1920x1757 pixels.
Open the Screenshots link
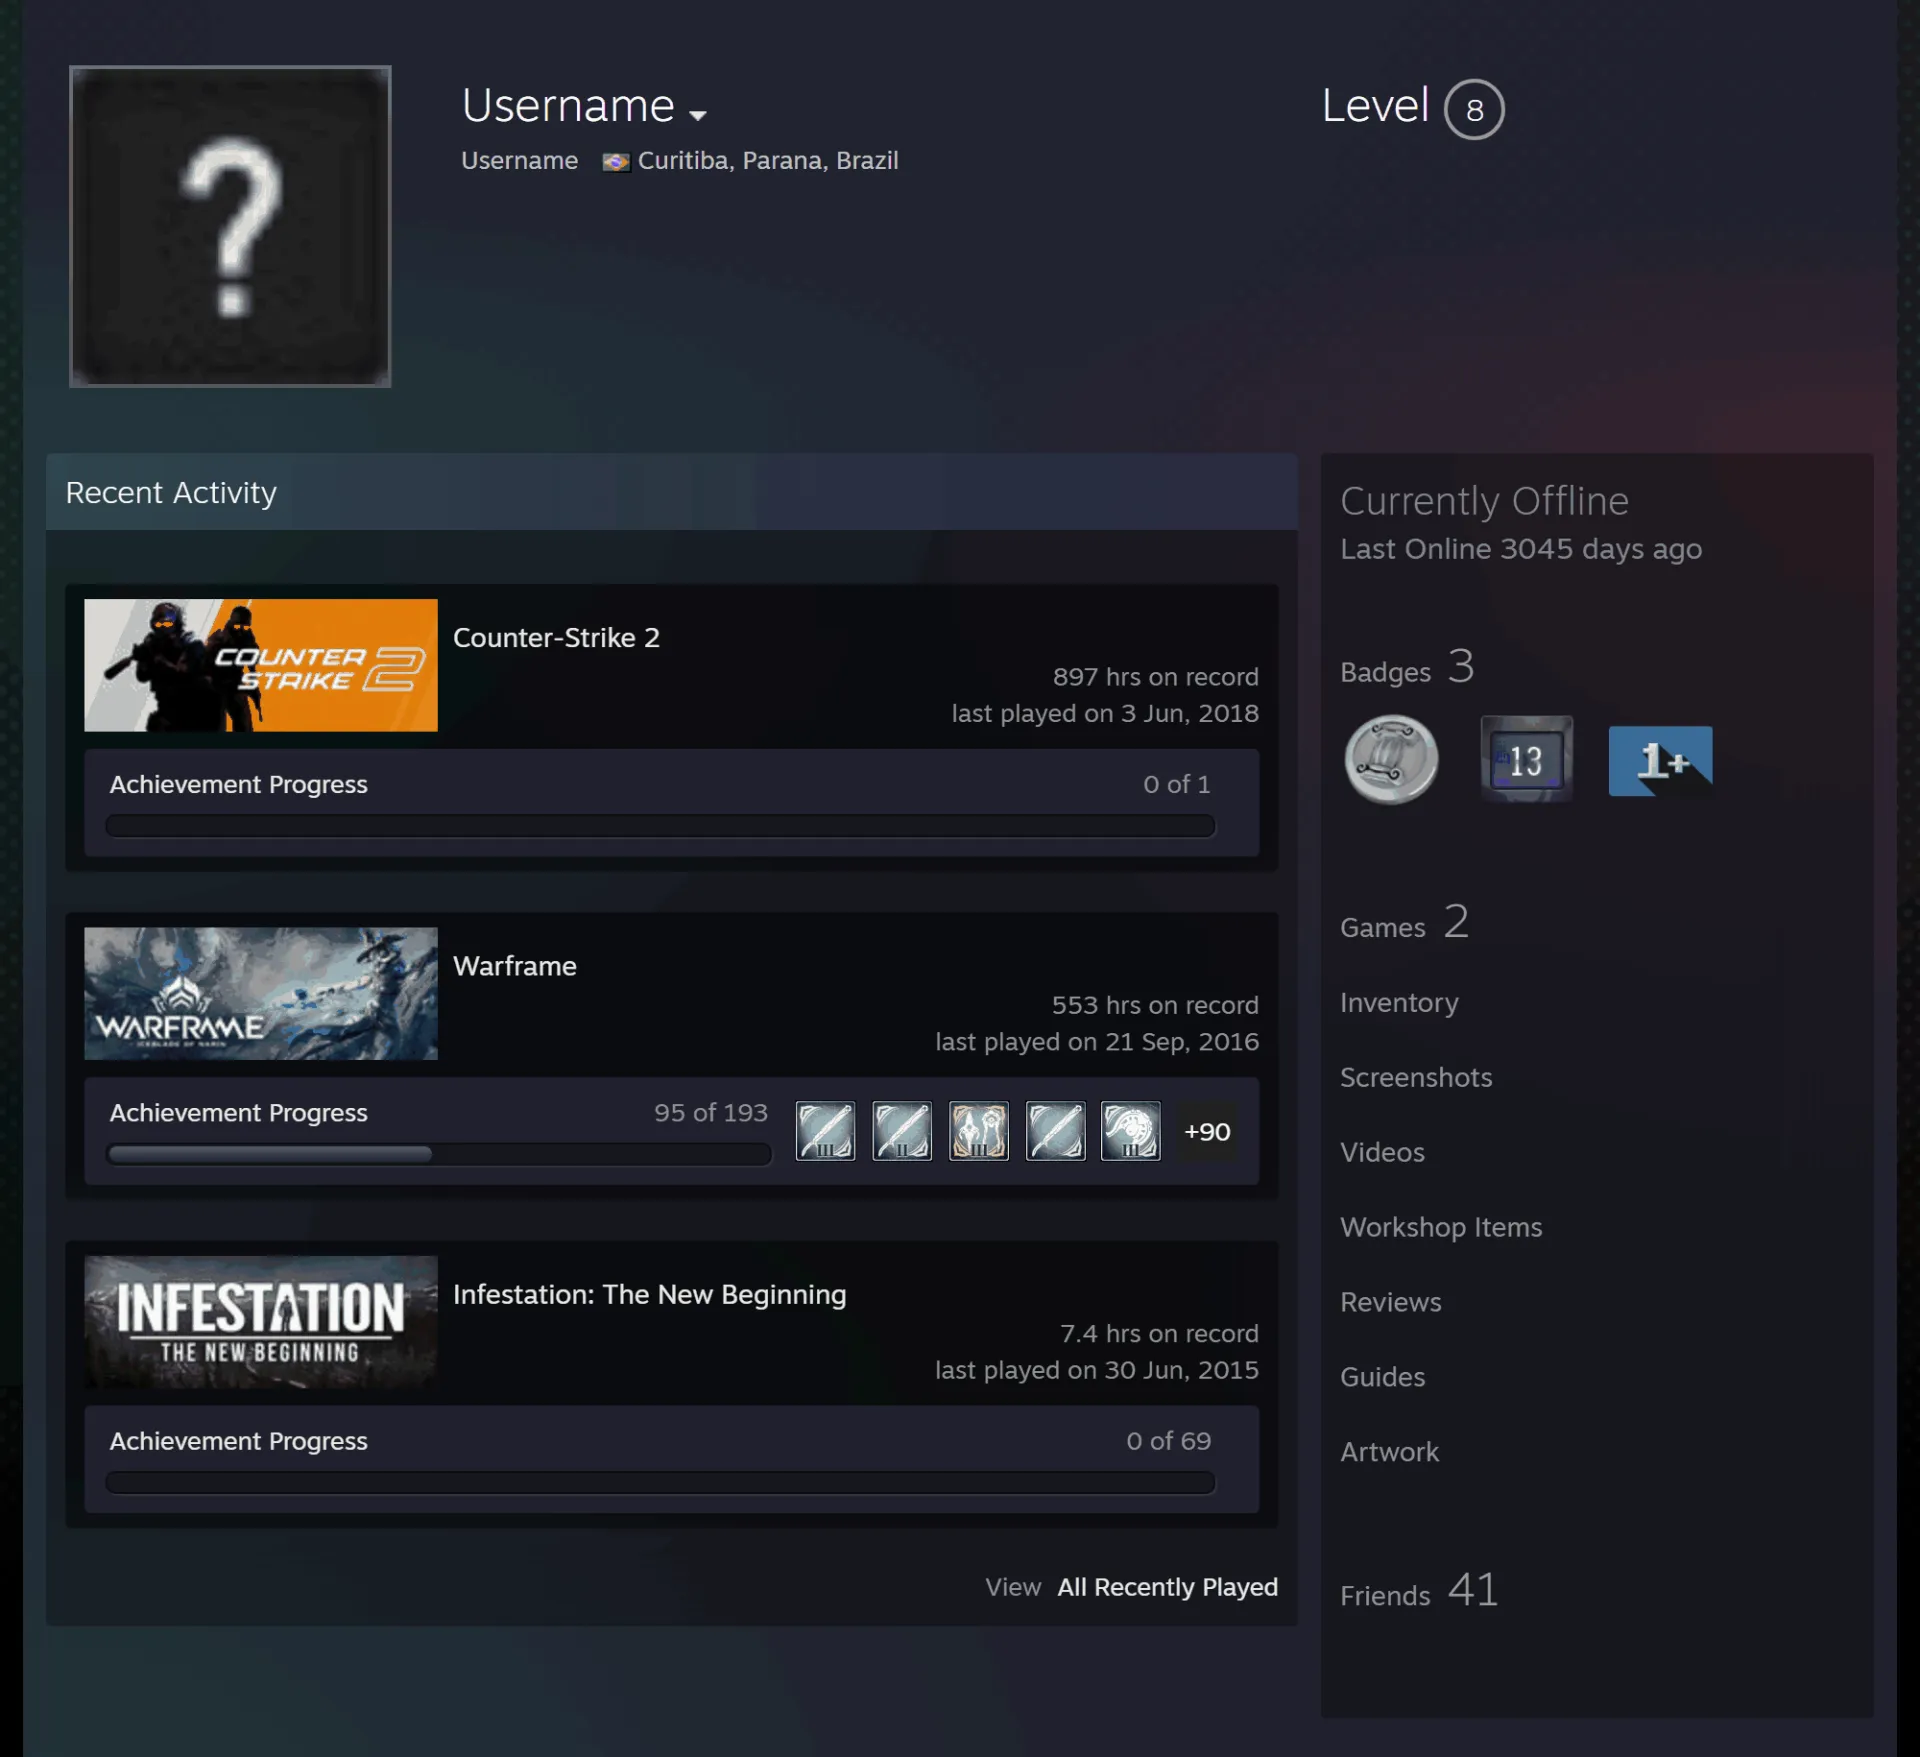click(x=1416, y=1077)
